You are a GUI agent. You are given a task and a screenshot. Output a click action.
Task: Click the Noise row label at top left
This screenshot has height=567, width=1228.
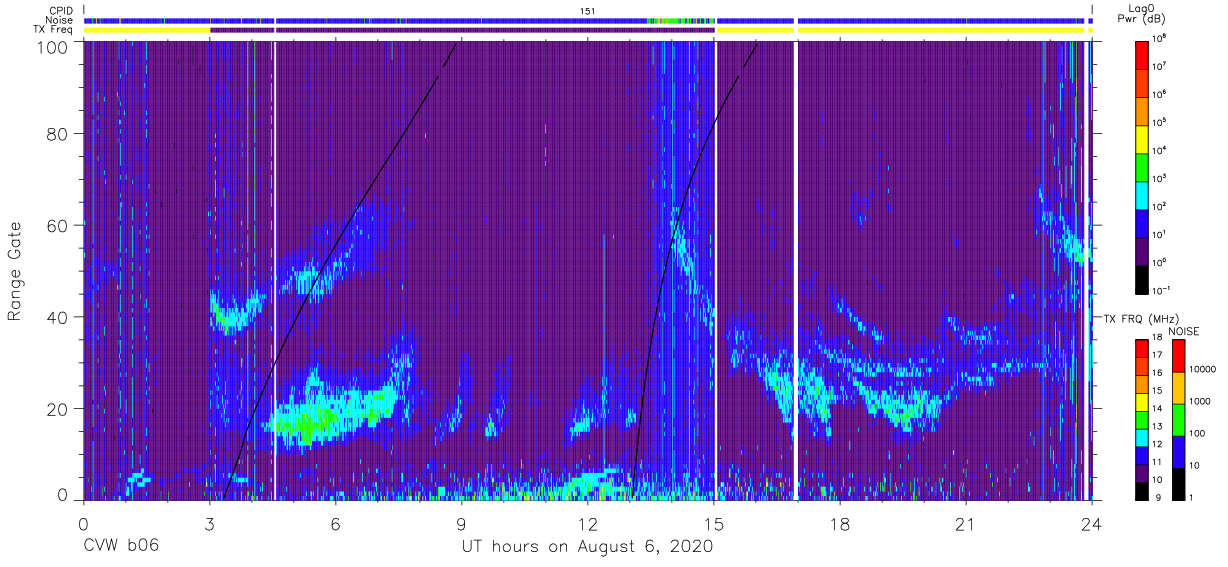tap(60, 20)
